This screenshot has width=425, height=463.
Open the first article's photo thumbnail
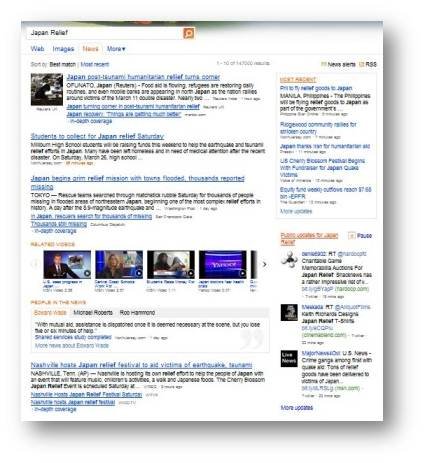coord(47,90)
